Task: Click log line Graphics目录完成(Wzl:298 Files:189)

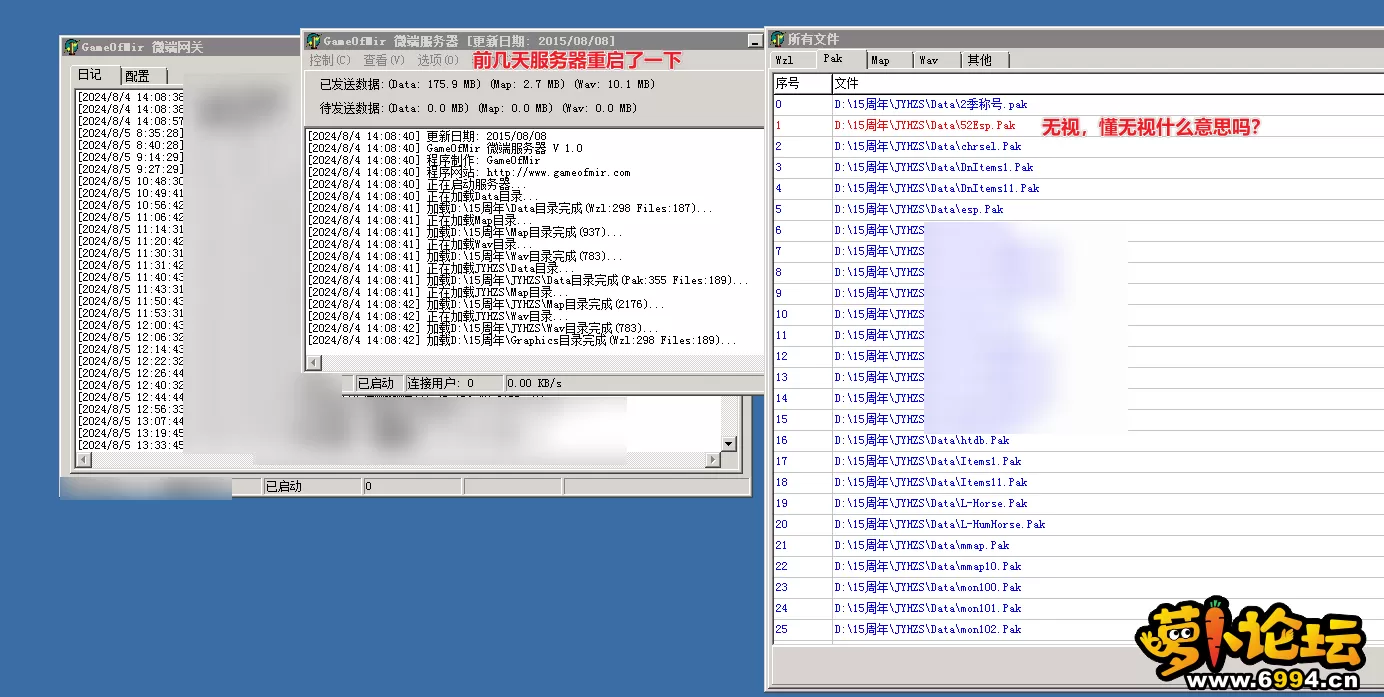Action: tap(522, 340)
